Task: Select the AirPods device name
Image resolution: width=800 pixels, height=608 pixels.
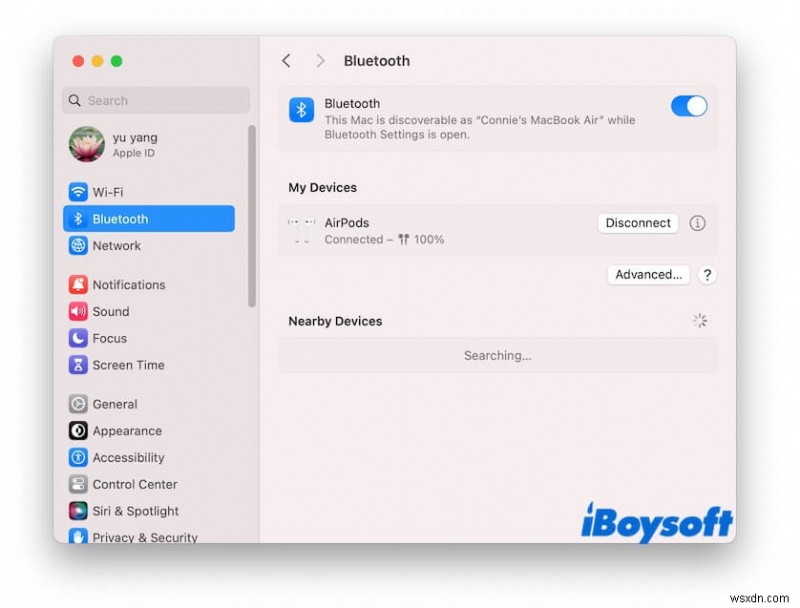Action: 347,222
